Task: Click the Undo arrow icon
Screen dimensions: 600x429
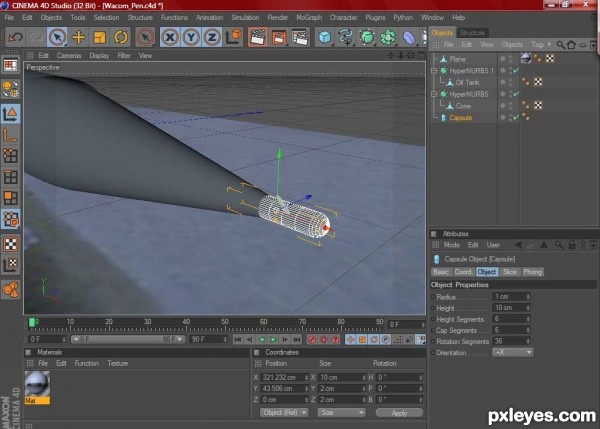Action: (x=15, y=38)
